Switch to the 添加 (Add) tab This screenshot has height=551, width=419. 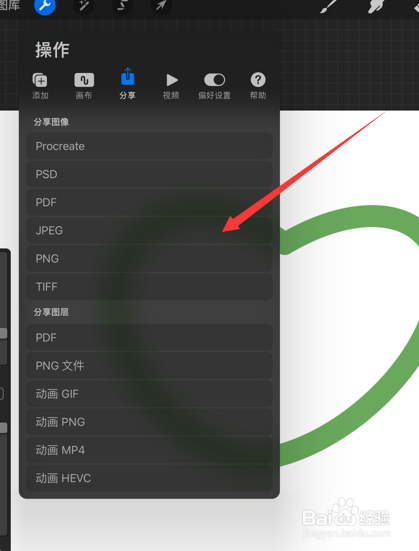tap(40, 86)
